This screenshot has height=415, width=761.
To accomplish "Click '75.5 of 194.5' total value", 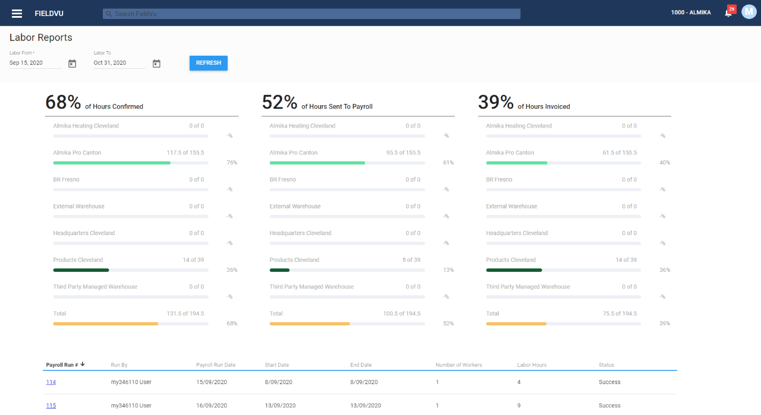I will coord(620,314).
